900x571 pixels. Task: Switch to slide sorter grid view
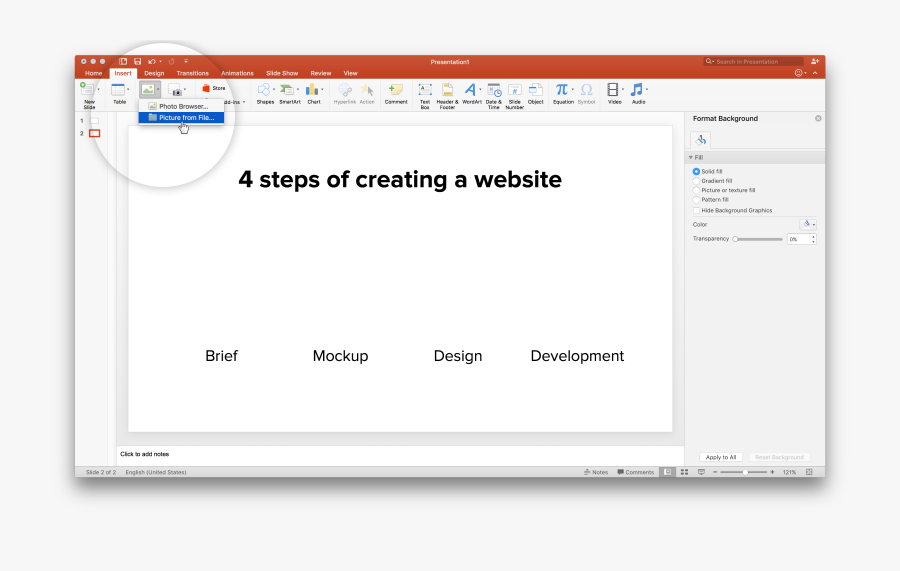point(684,472)
